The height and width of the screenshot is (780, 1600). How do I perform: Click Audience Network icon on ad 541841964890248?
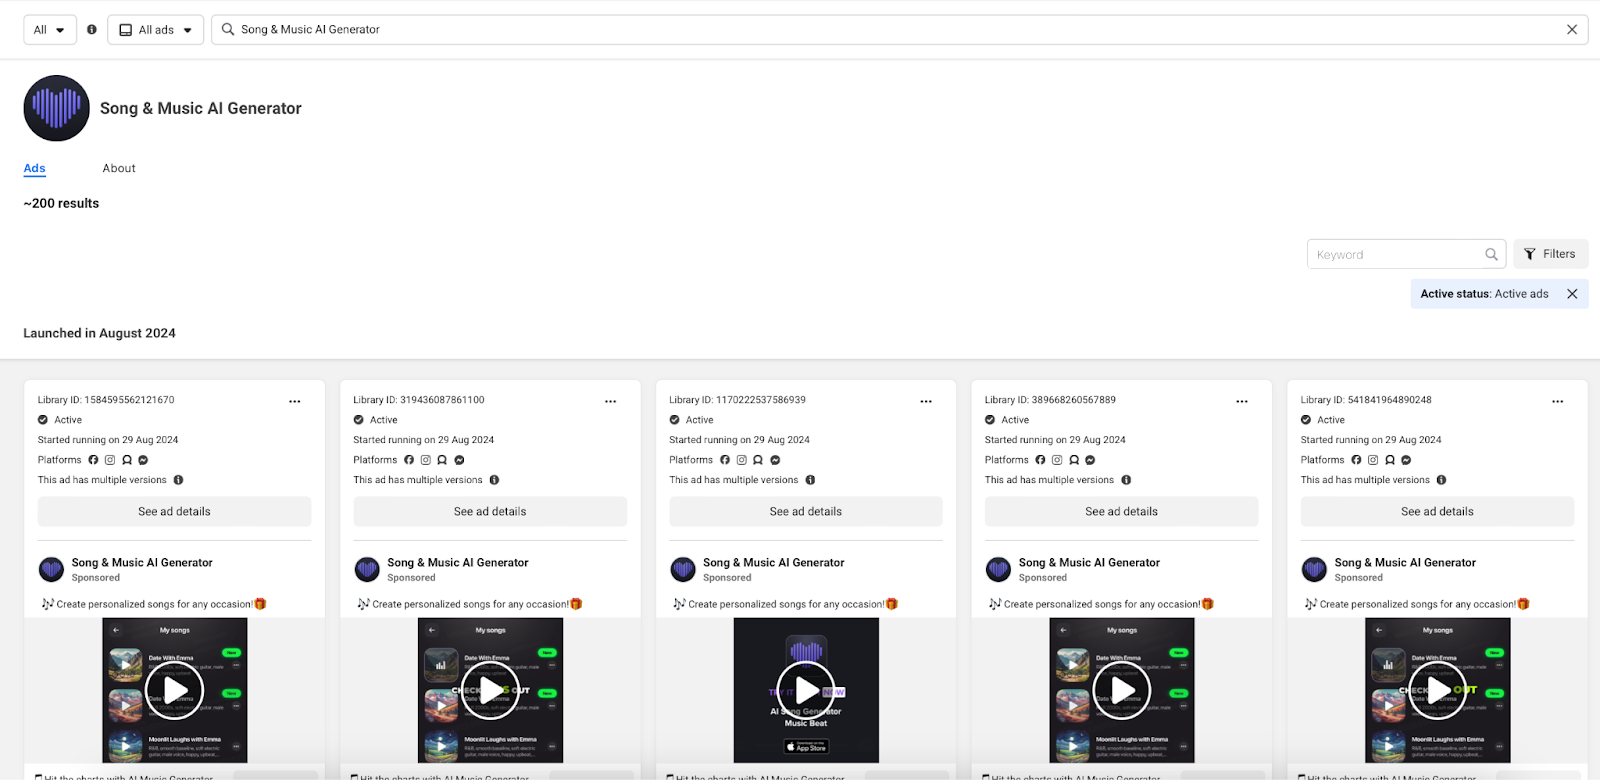point(1390,460)
